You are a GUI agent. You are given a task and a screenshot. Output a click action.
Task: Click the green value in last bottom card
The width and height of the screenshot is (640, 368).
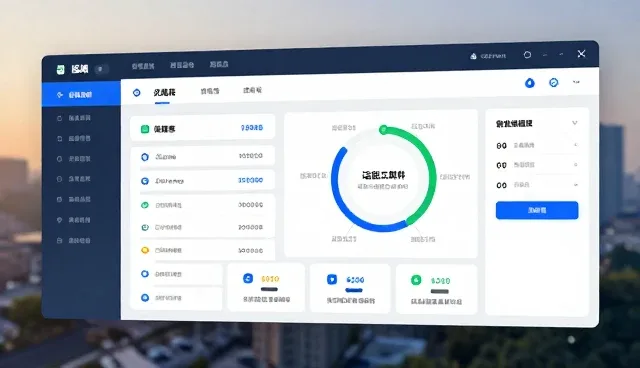(x=440, y=281)
